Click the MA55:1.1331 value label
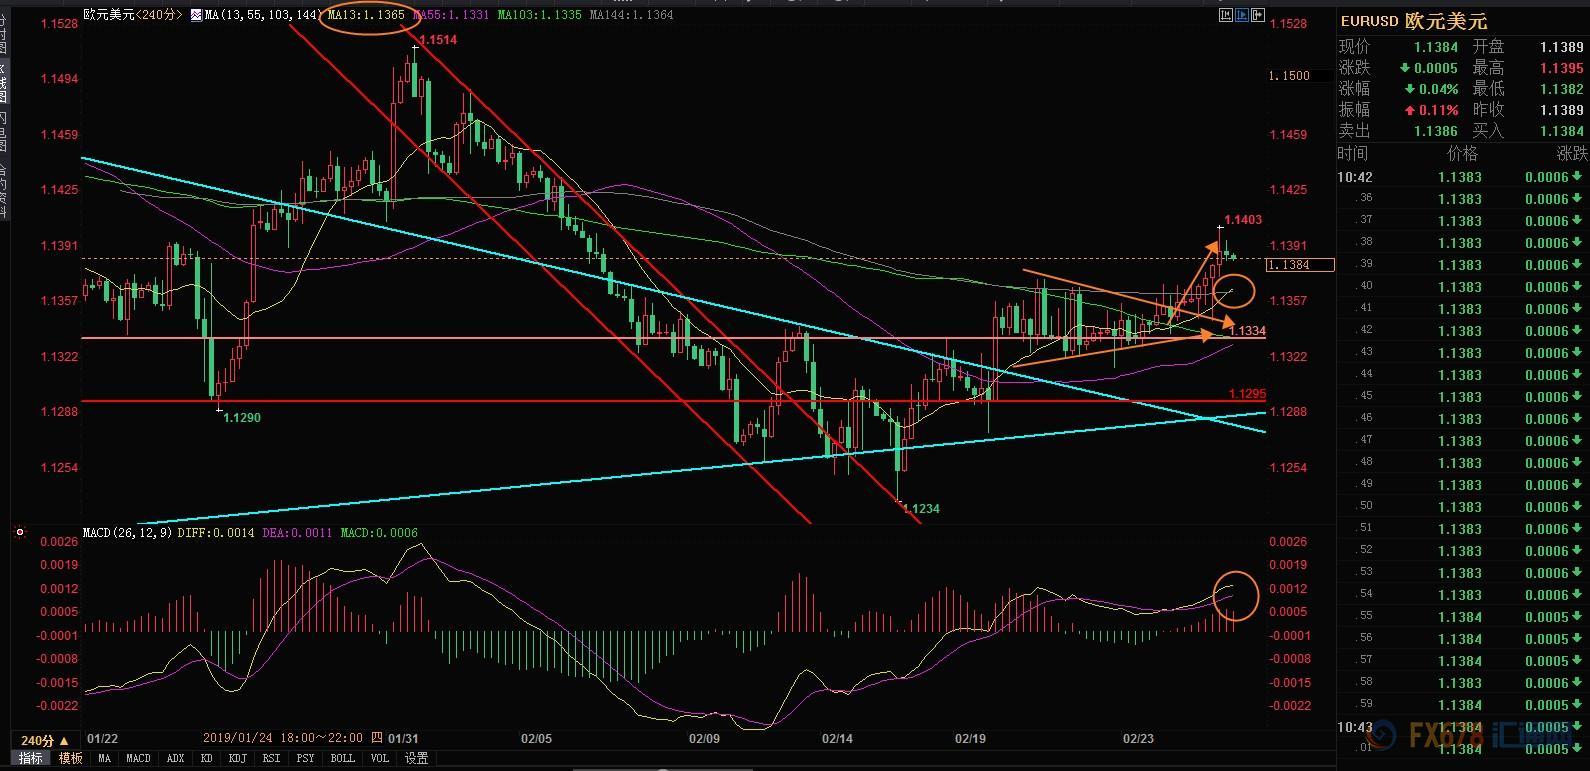Viewport: 1590px width, 771px height. (451, 15)
